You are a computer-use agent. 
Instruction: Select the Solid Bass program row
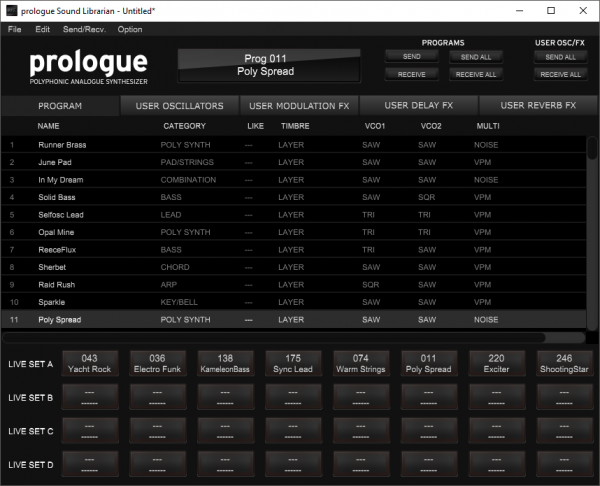[x=293, y=197]
